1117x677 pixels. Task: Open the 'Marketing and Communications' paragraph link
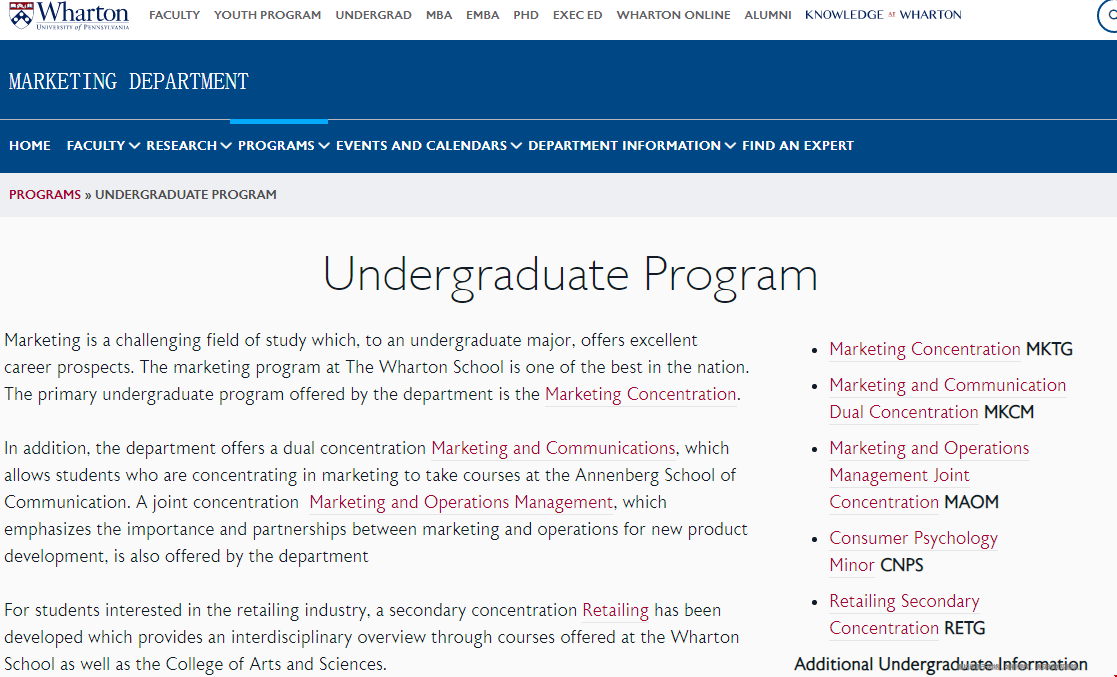click(x=554, y=448)
